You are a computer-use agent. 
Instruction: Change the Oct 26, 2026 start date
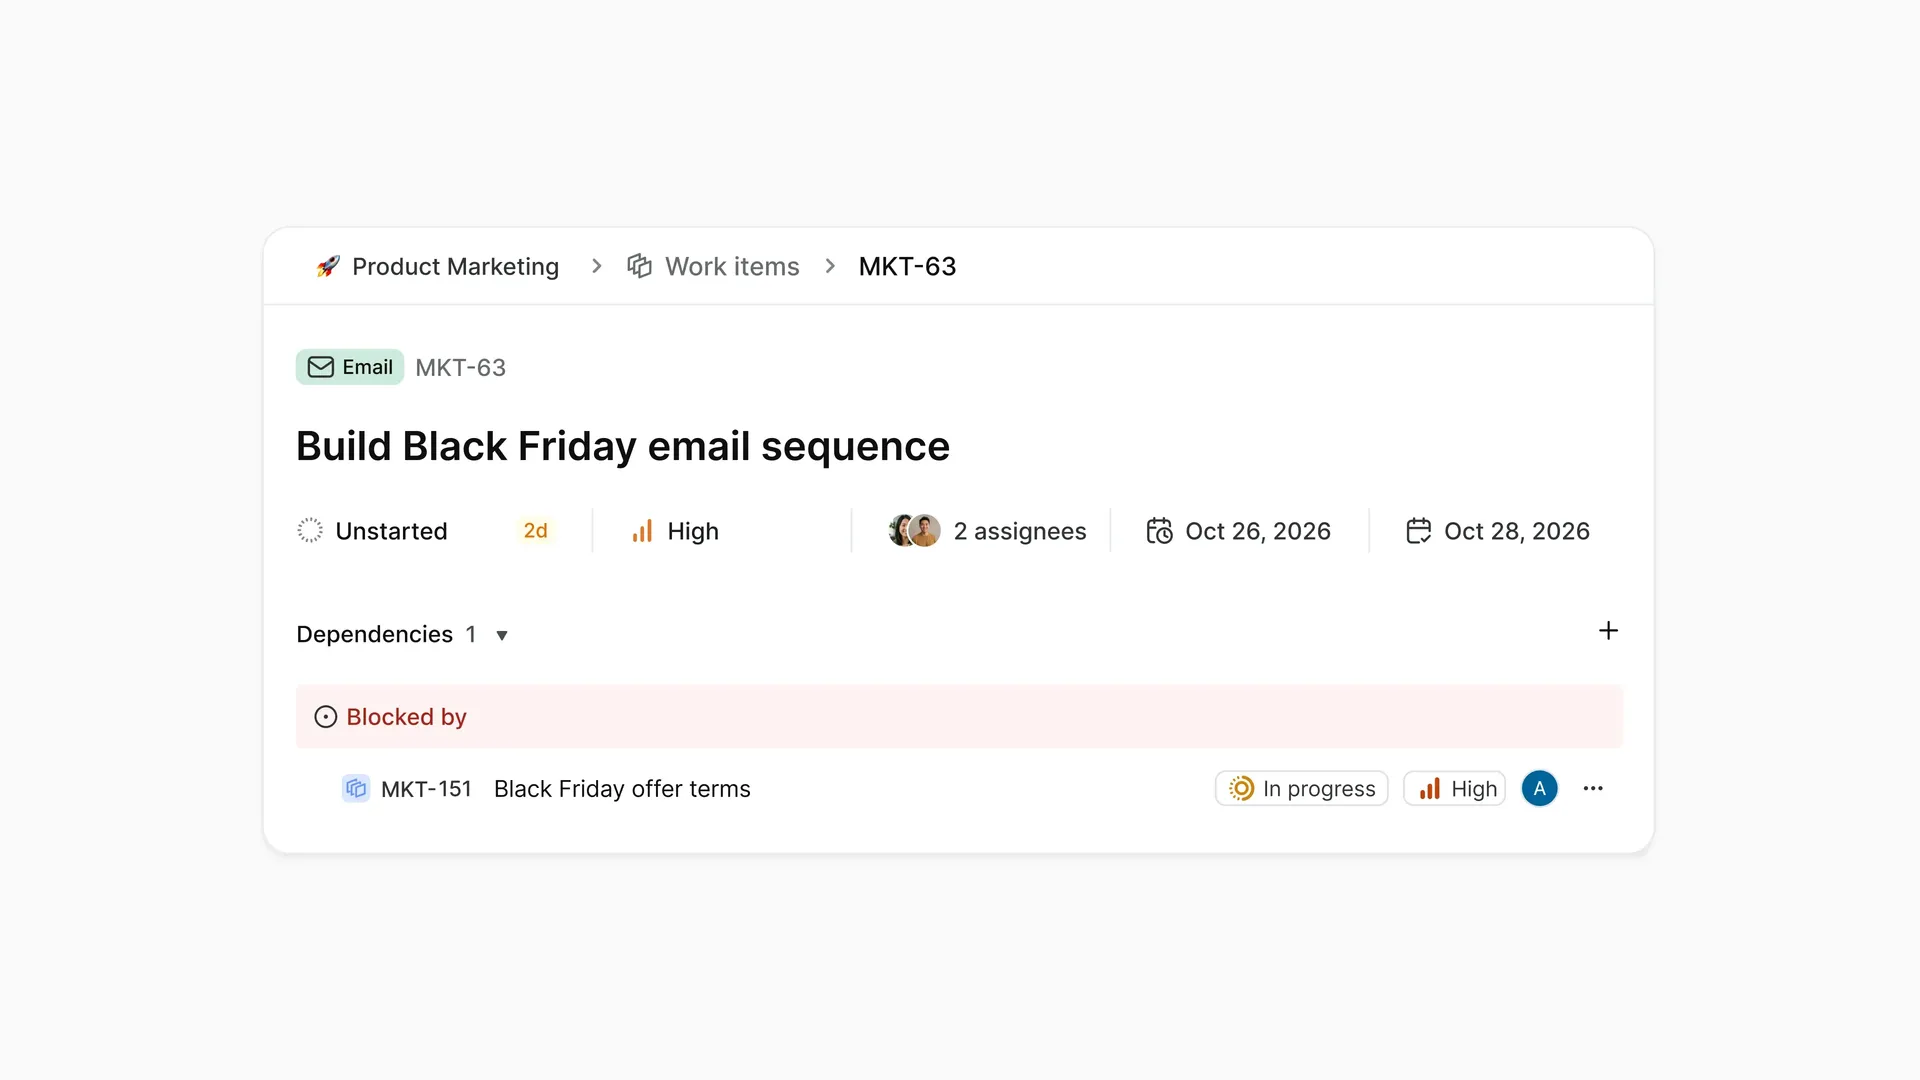[x=1257, y=531]
